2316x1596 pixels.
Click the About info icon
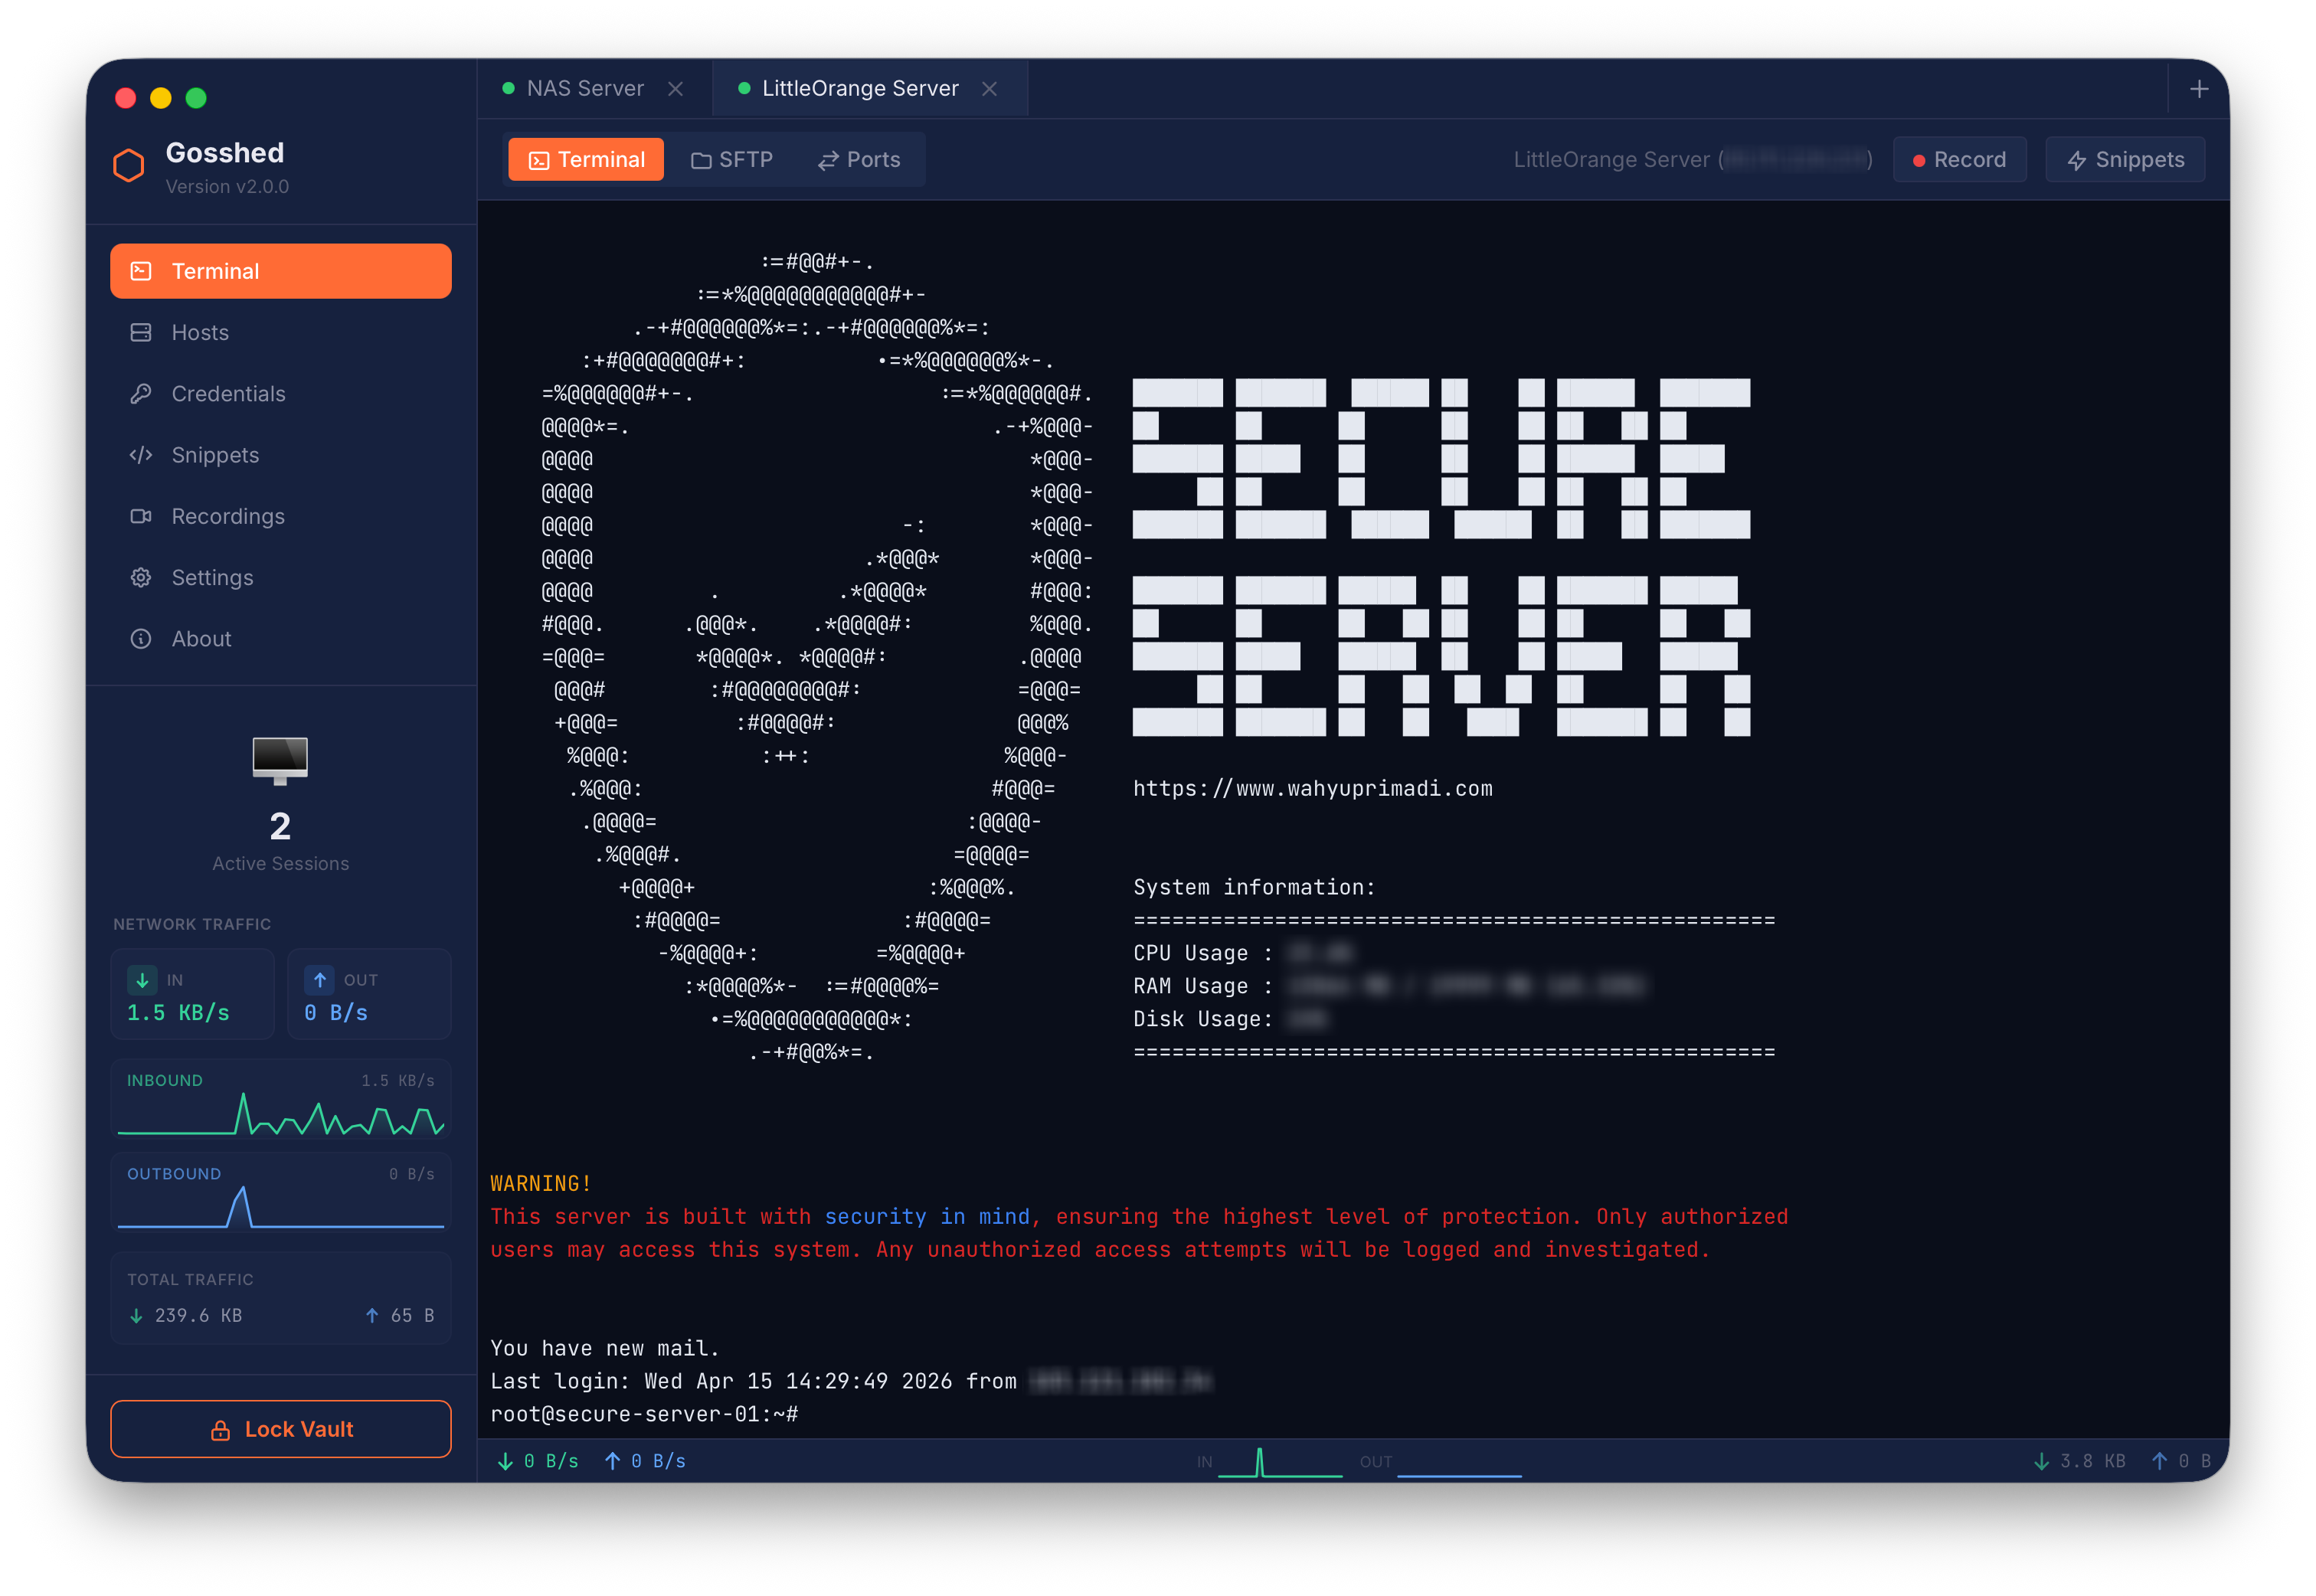pyautogui.click(x=141, y=638)
